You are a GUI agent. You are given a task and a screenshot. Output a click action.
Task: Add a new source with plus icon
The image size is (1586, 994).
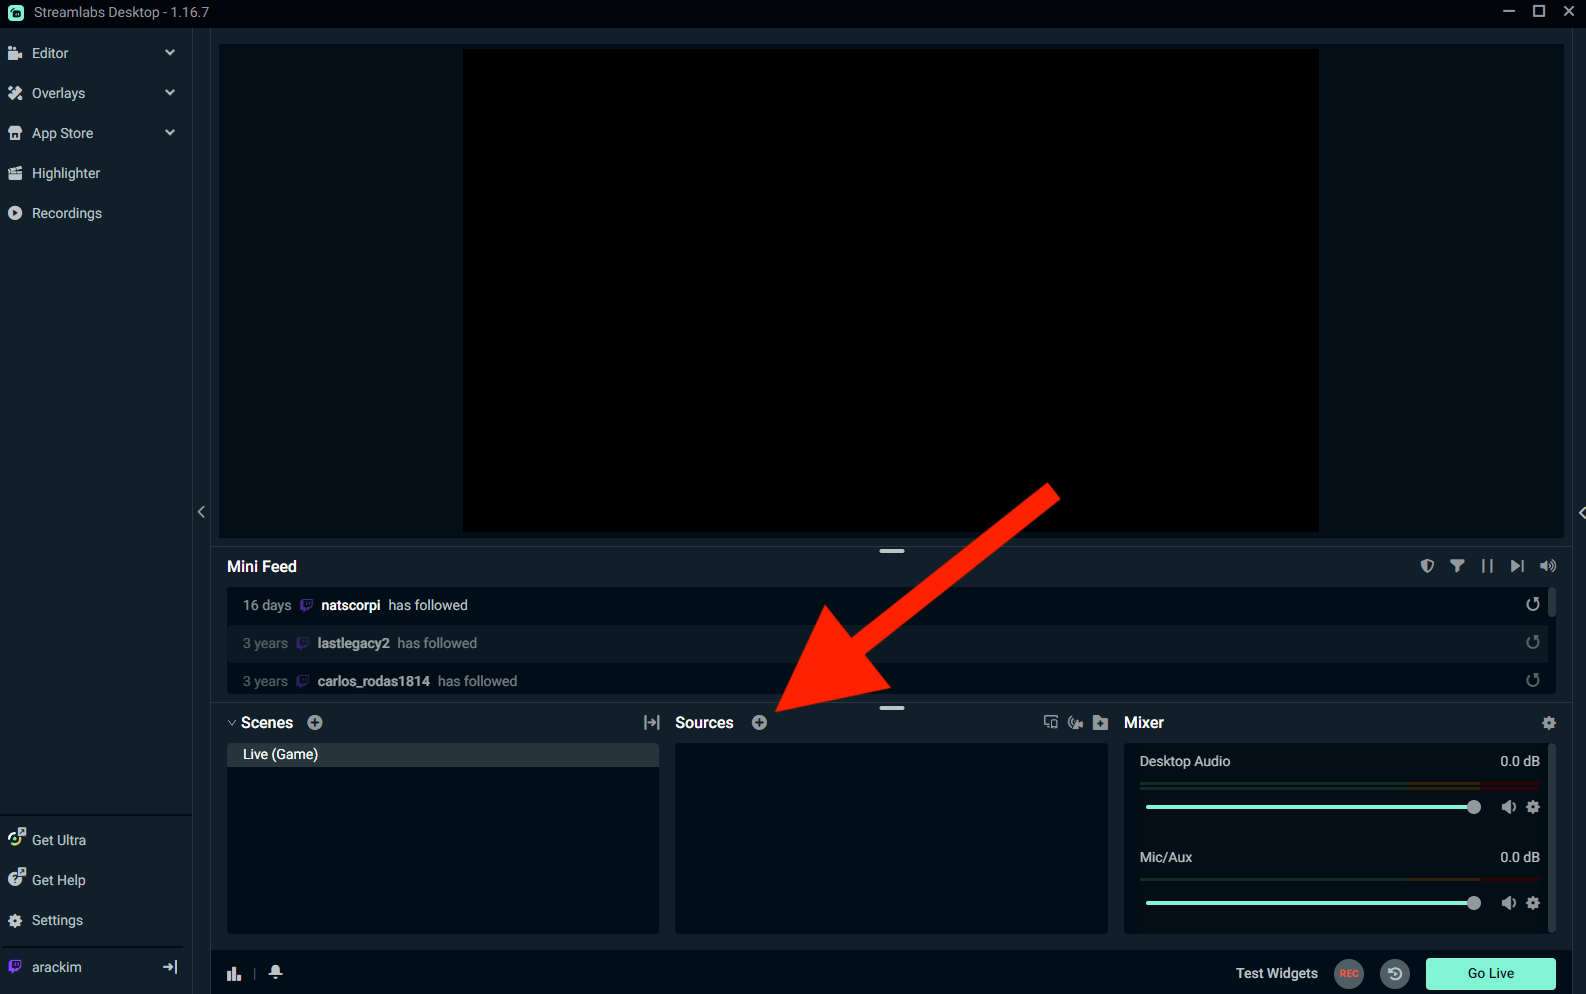click(759, 723)
